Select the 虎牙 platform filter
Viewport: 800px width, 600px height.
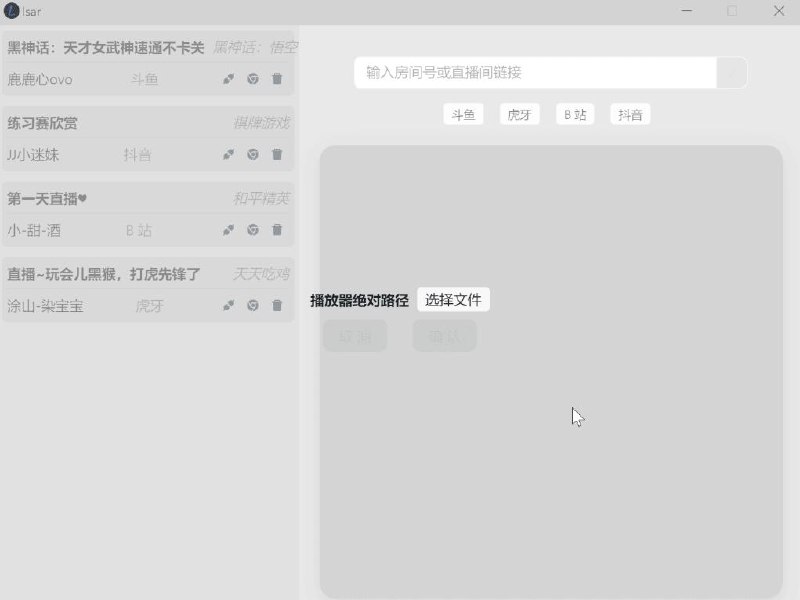click(x=519, y=113)
